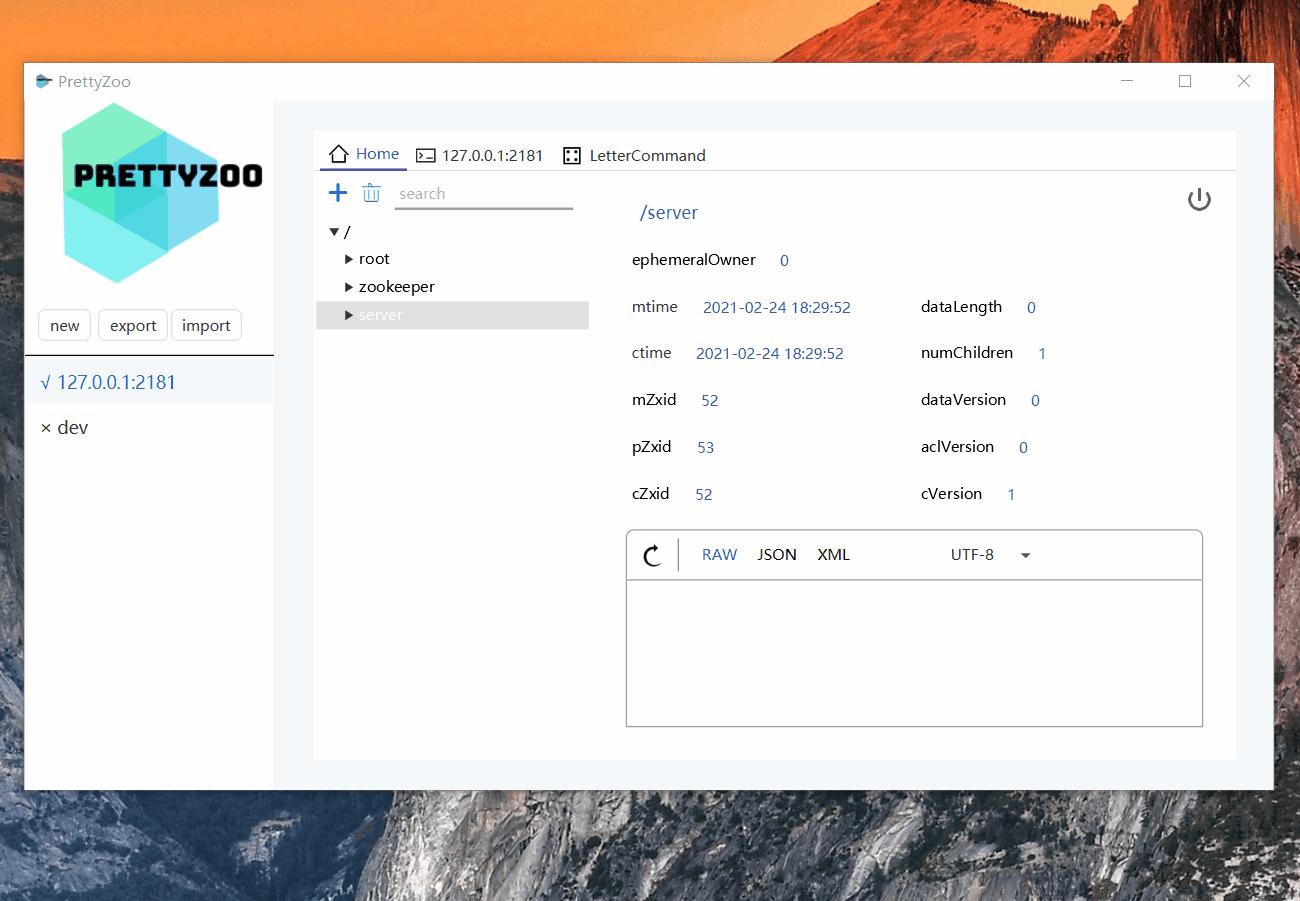Select RAW data format
1300x901 pixels.
(x=719, y=554)
